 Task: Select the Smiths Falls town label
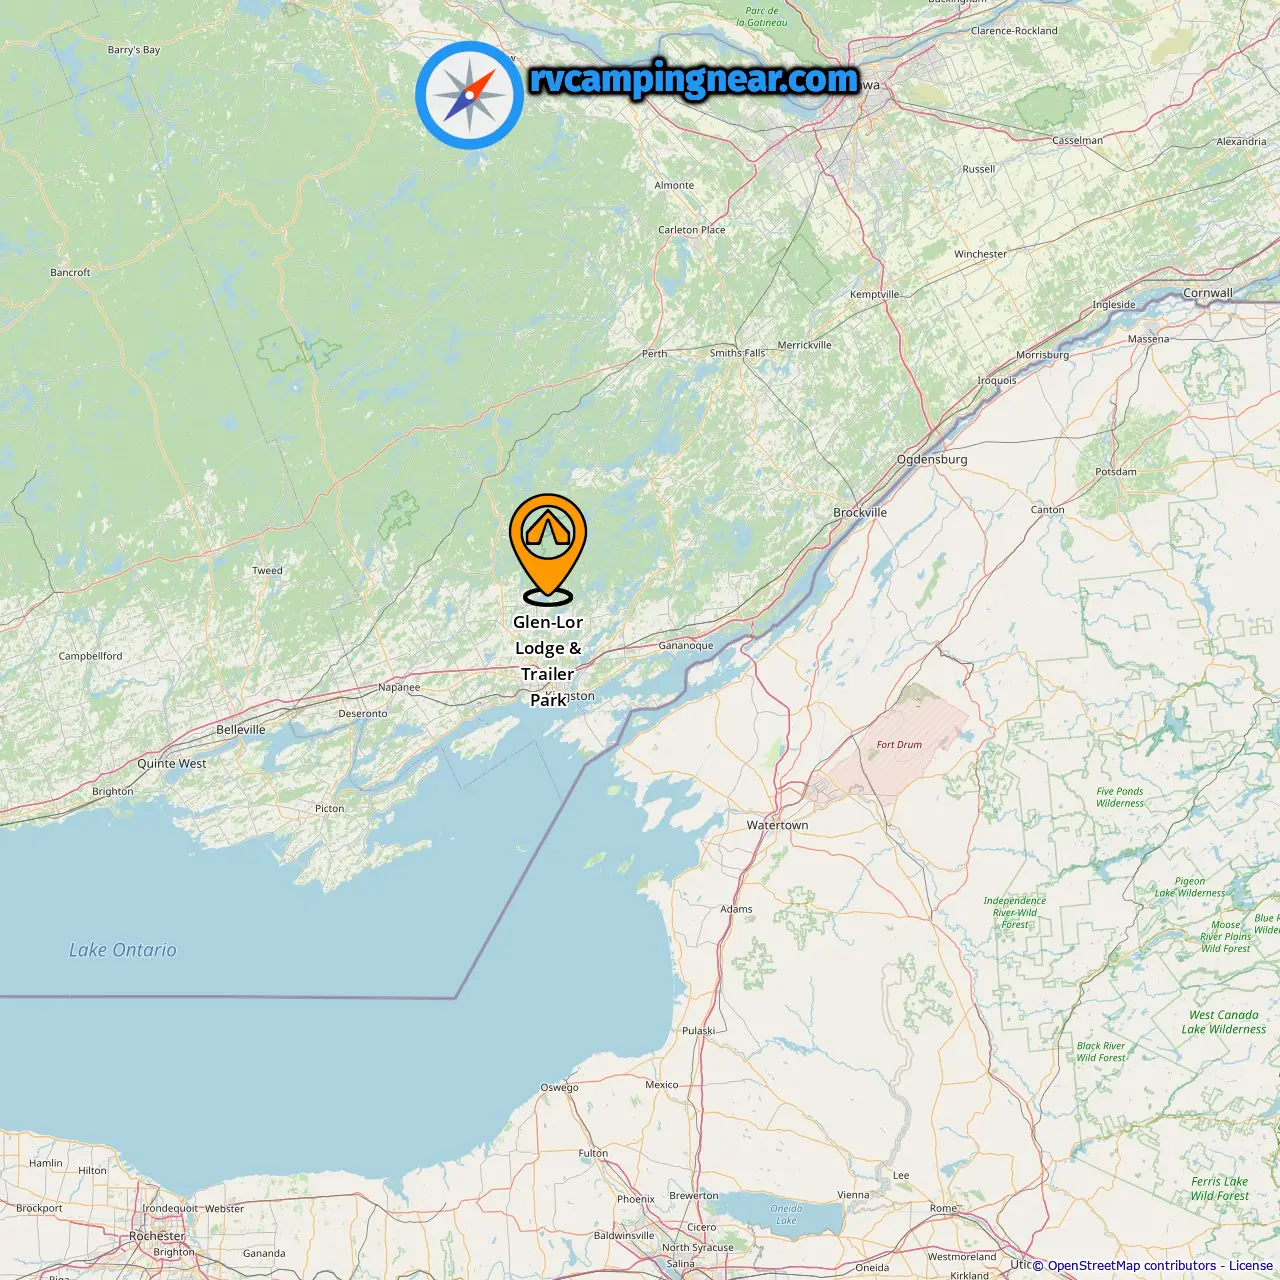pyautogui.click(x=737, y=353)
